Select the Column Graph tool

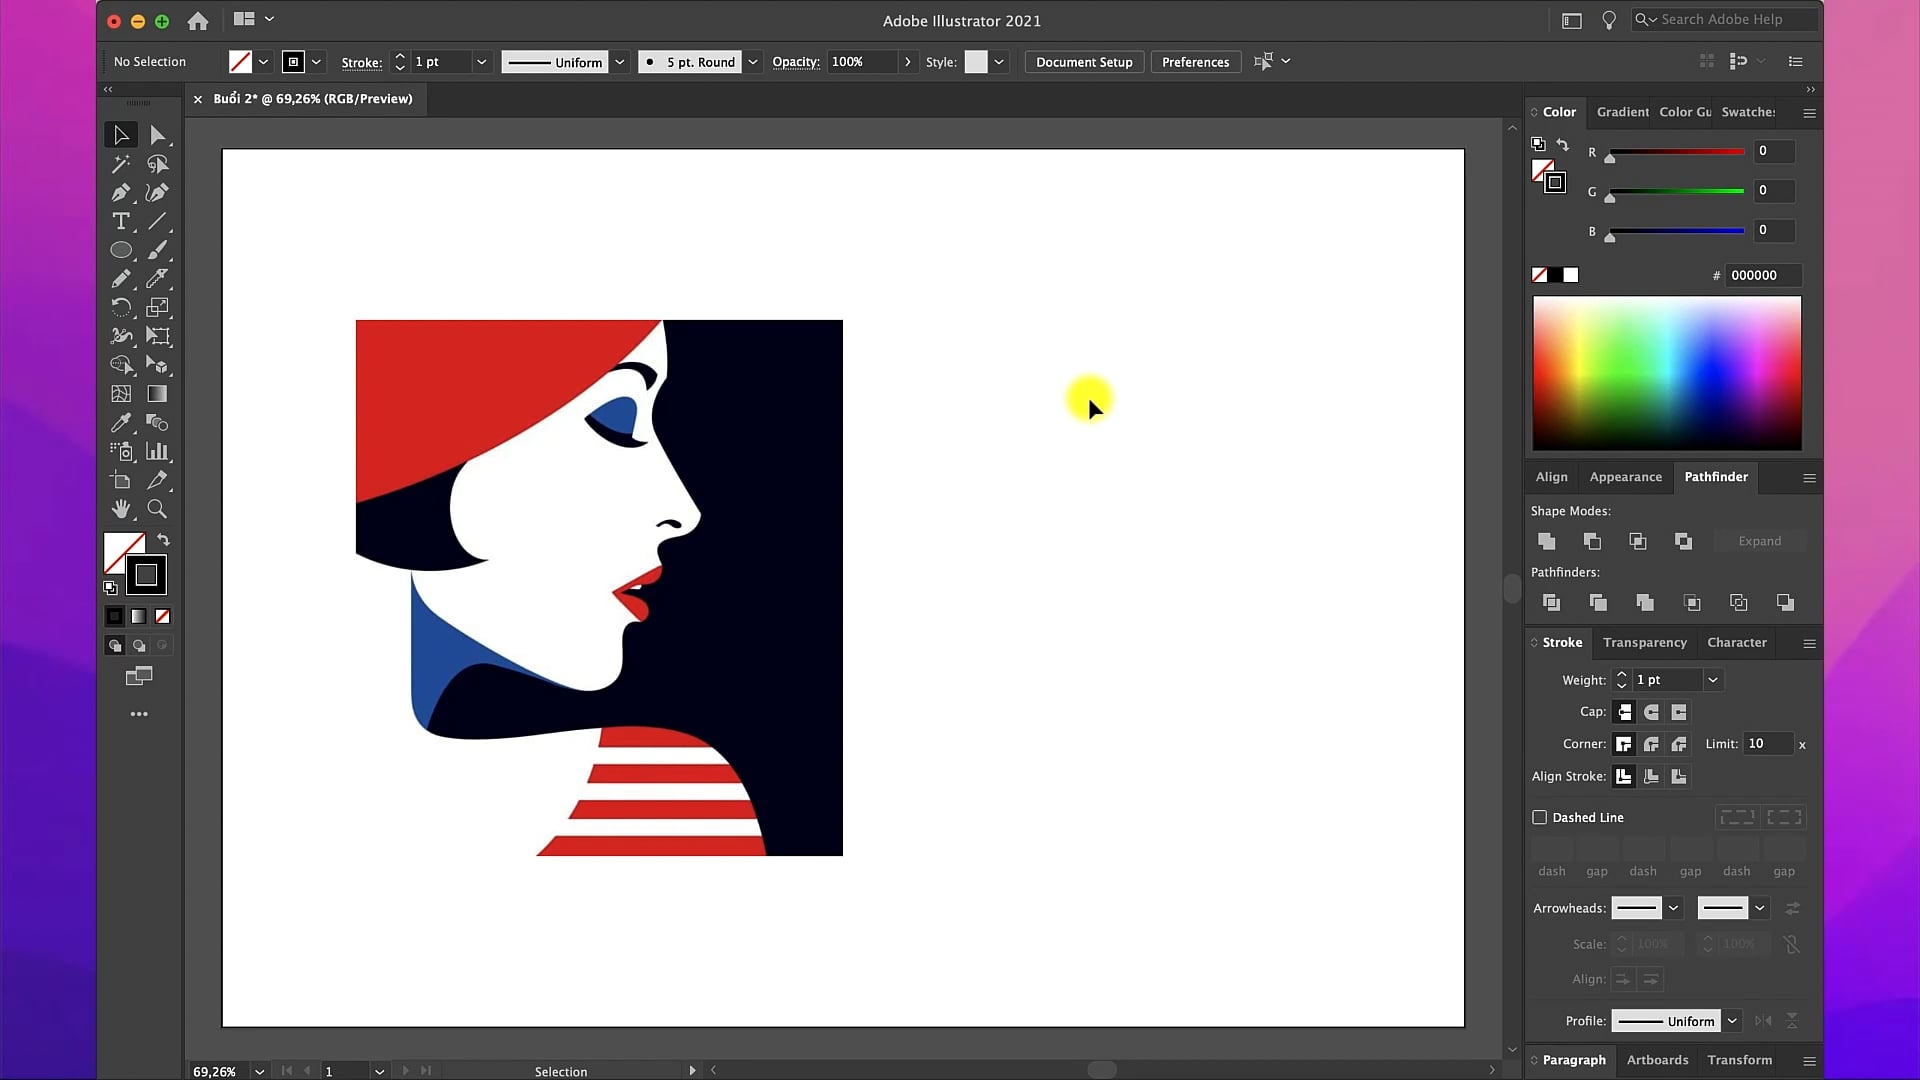point(157,451)
